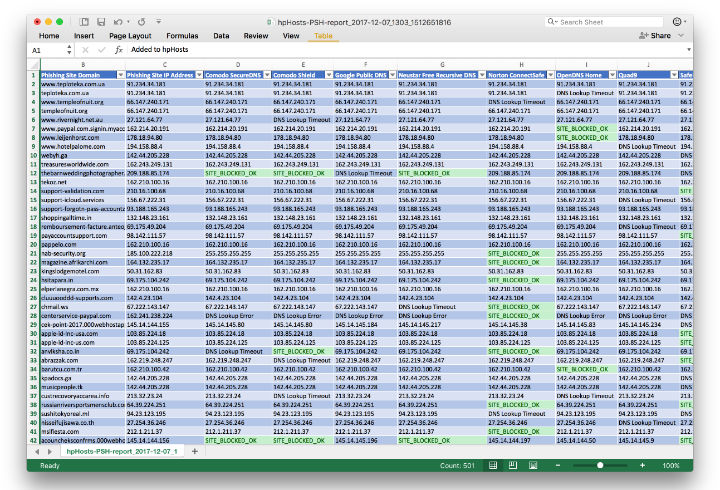Click the Share button
This screenshot has width=720, height=490.
coord(655,35)
